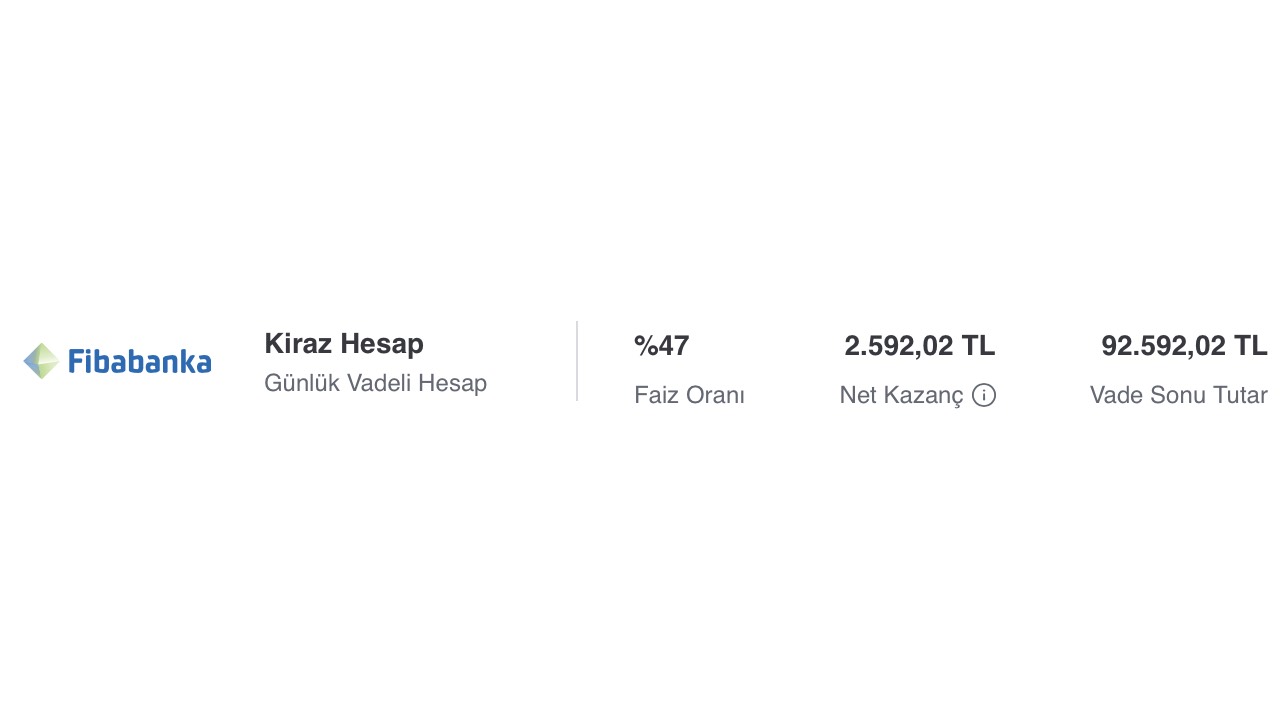
Task: Click the Fibabanka diamond logo icon
Action: [41, 361]
